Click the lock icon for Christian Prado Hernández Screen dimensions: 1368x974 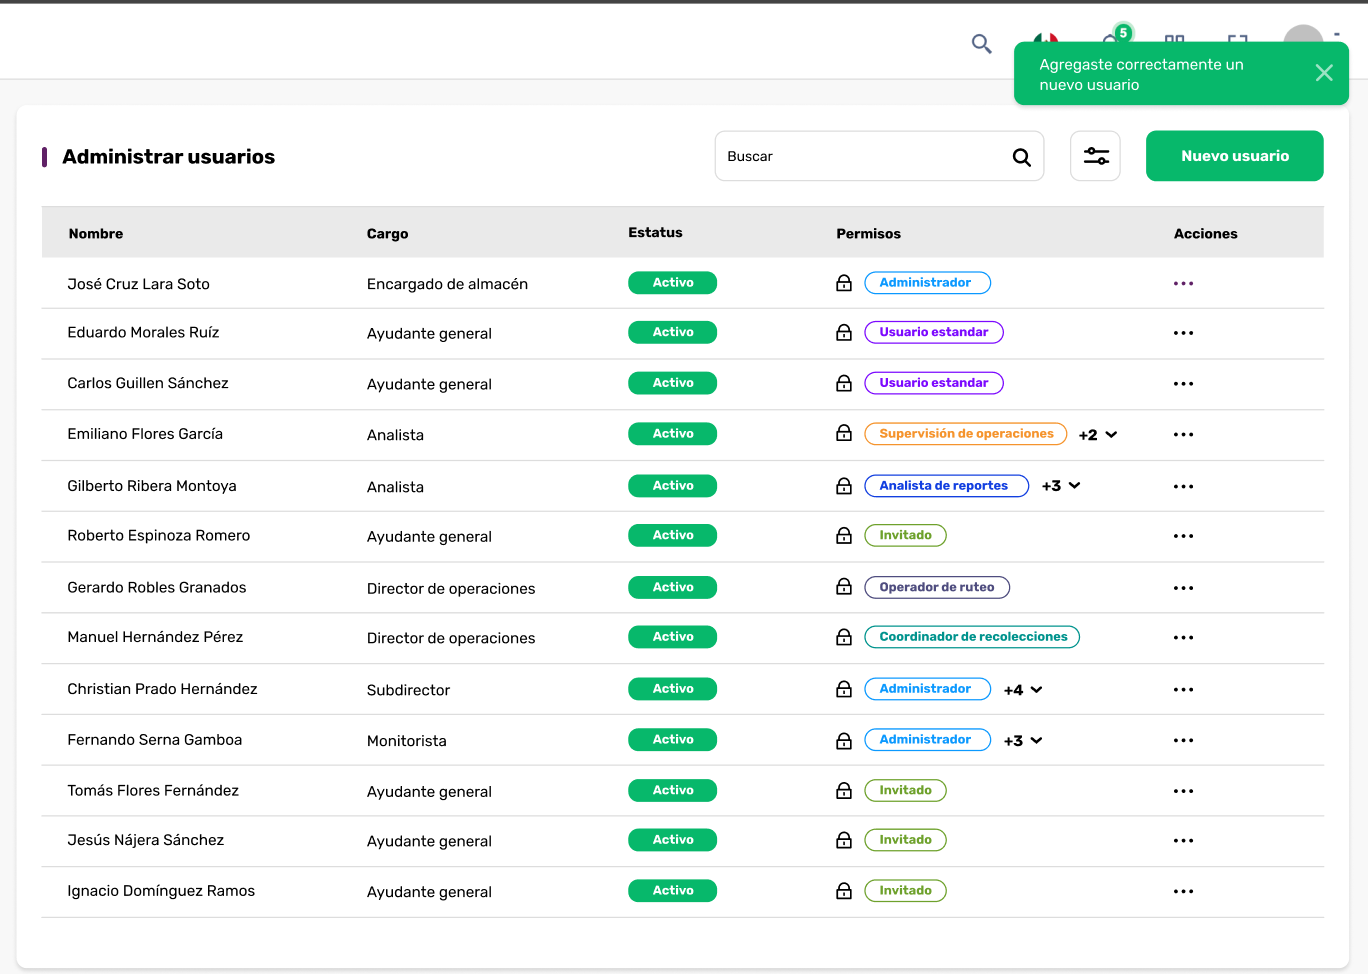[x=844, y=689]
